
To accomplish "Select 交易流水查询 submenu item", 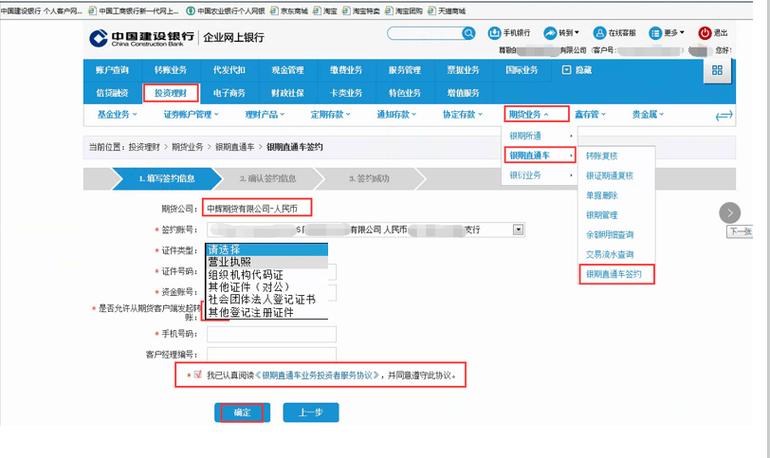I will point(609,254).
